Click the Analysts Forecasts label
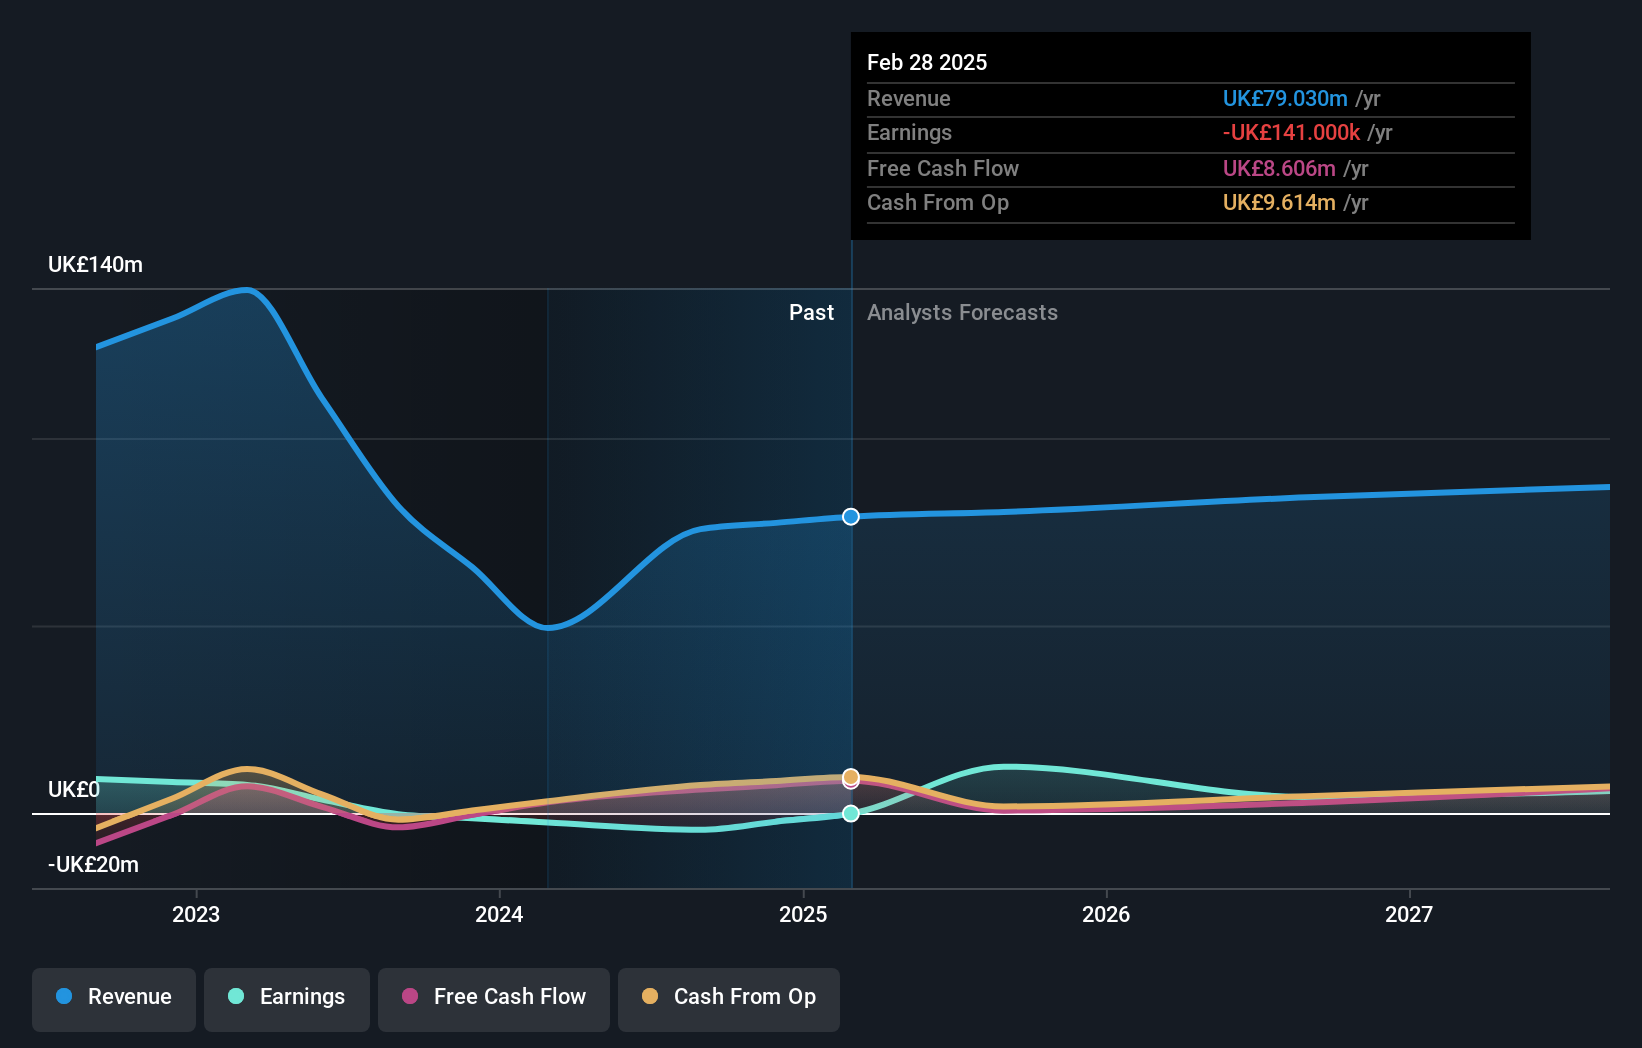 point(962,313)
